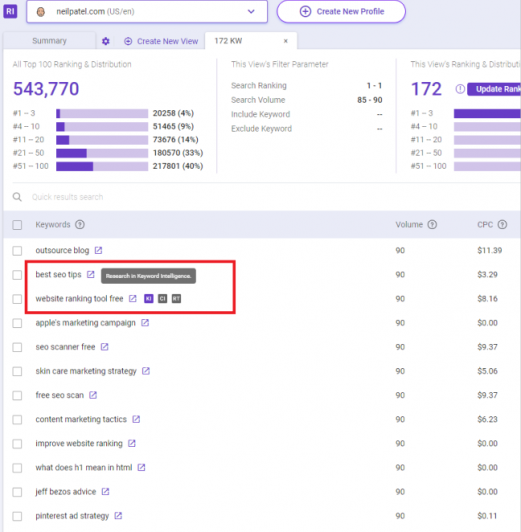Check the 'free seo scan' checkbox
The width and height of the screenshot is (521, 532).
(17, 395)
